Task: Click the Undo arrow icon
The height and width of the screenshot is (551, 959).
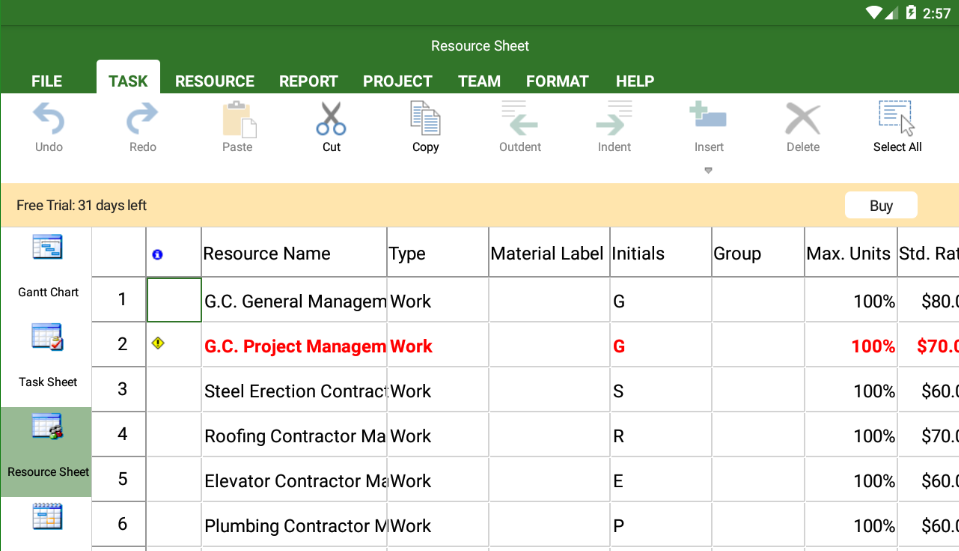Action: (x=48, y=118)
